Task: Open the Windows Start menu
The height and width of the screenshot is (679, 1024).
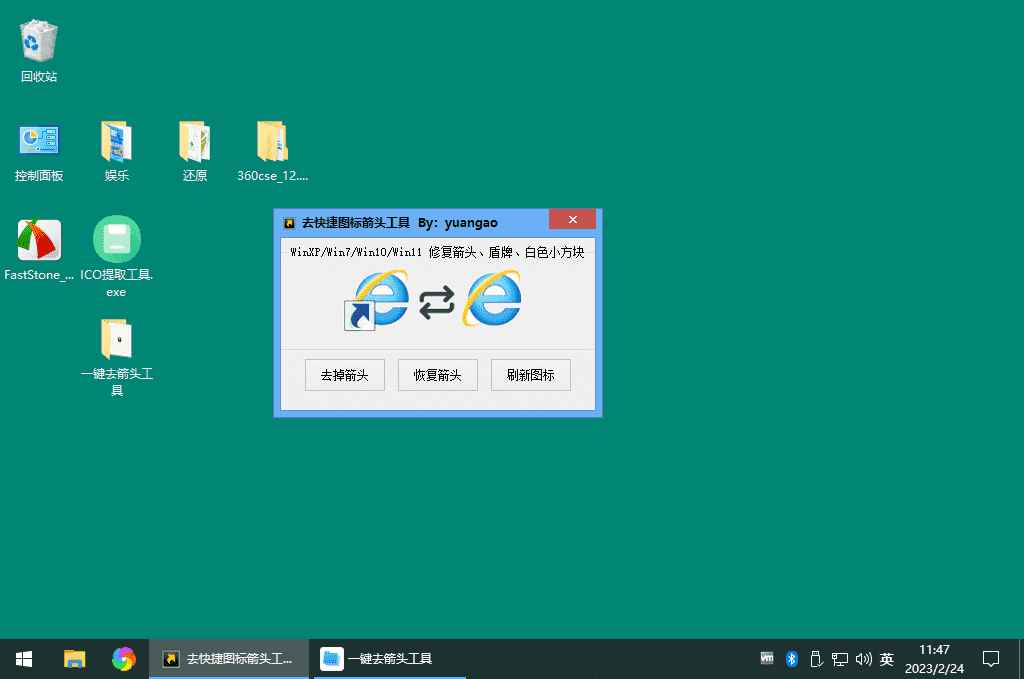Action: point(24,659)
